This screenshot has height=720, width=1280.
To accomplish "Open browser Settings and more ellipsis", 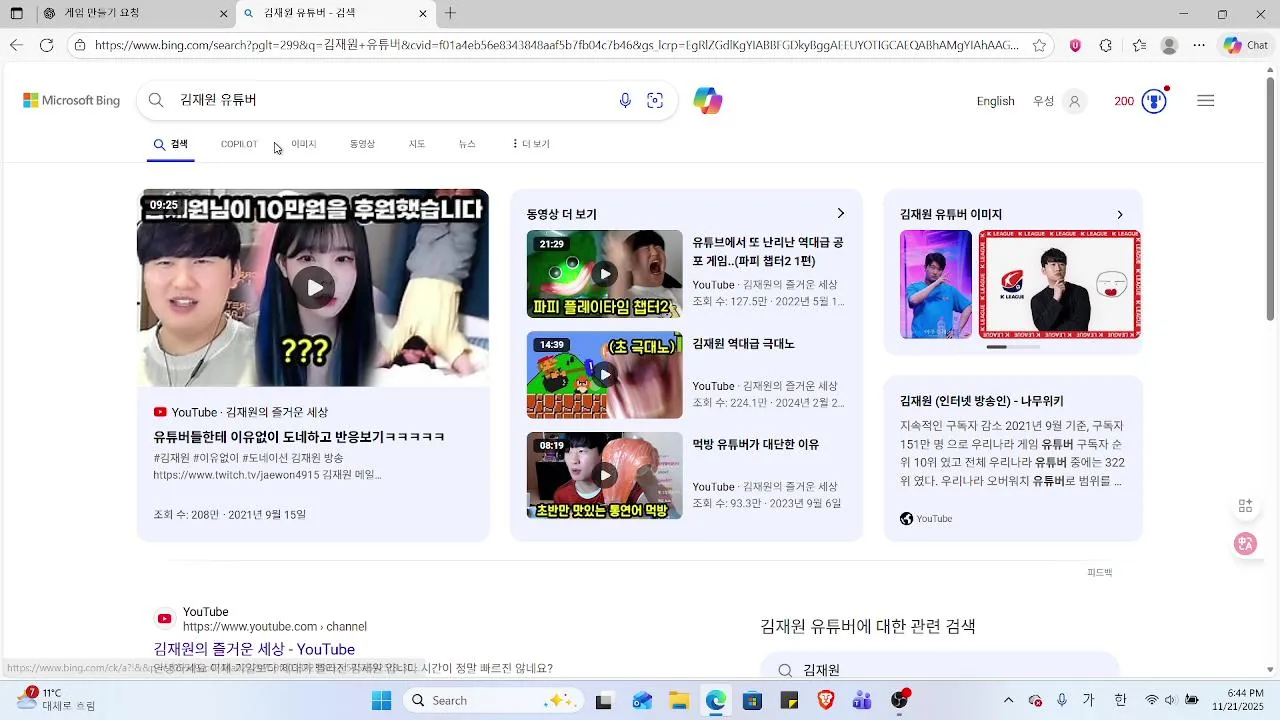I will [x=1199, y=45].
